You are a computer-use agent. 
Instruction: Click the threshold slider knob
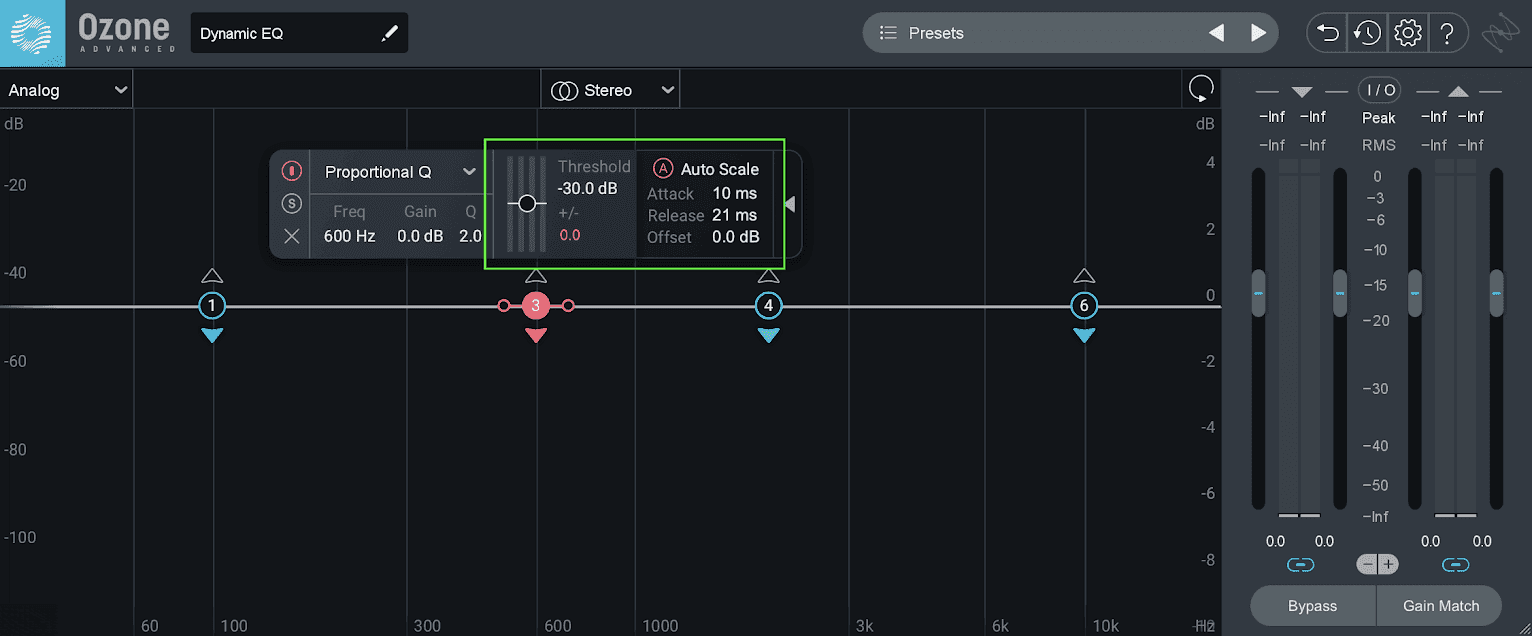tap(527, 204)
